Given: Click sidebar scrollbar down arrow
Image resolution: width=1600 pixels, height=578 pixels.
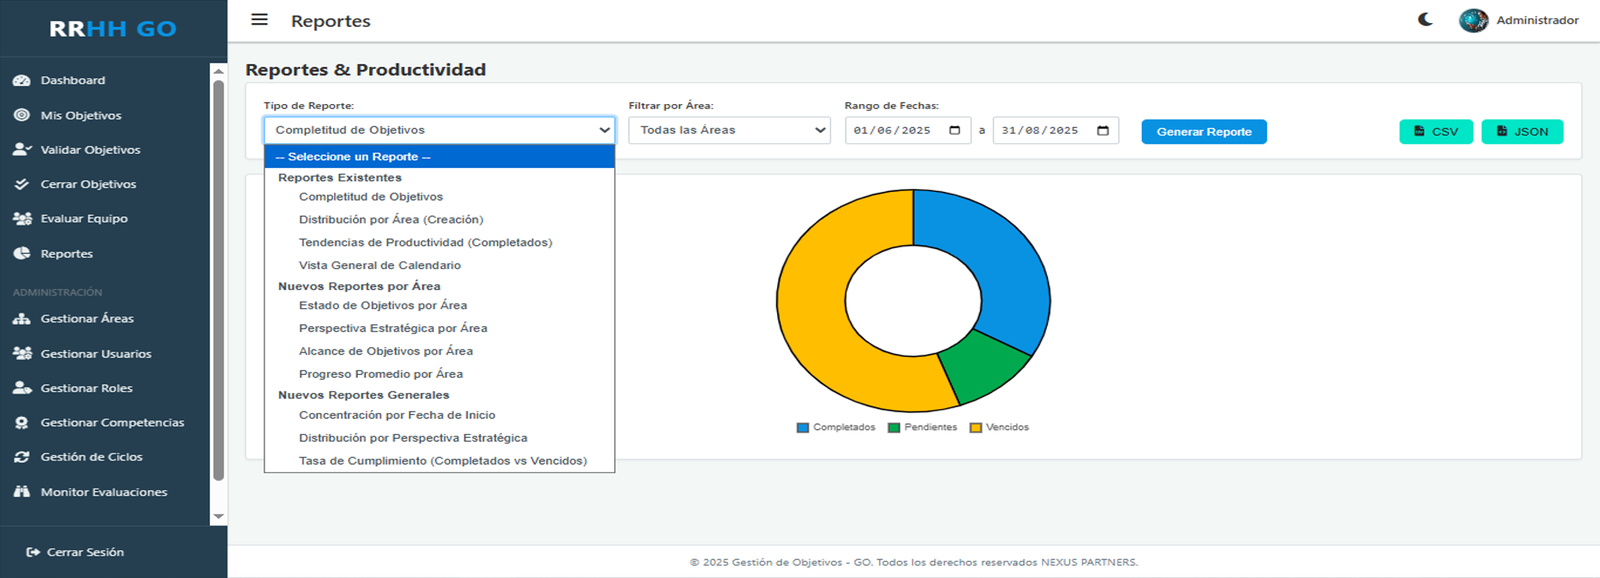Looking at the screenshot, I should (218, 517).
